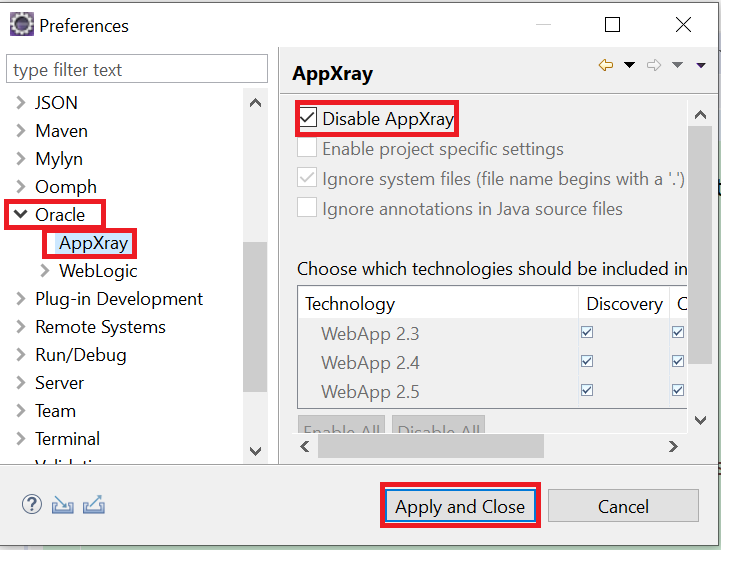This screenshot has height=579, width=749.
Task: Check Ignore annotations in Java source files
Action: pyautogui.click(x=307, y=208)
